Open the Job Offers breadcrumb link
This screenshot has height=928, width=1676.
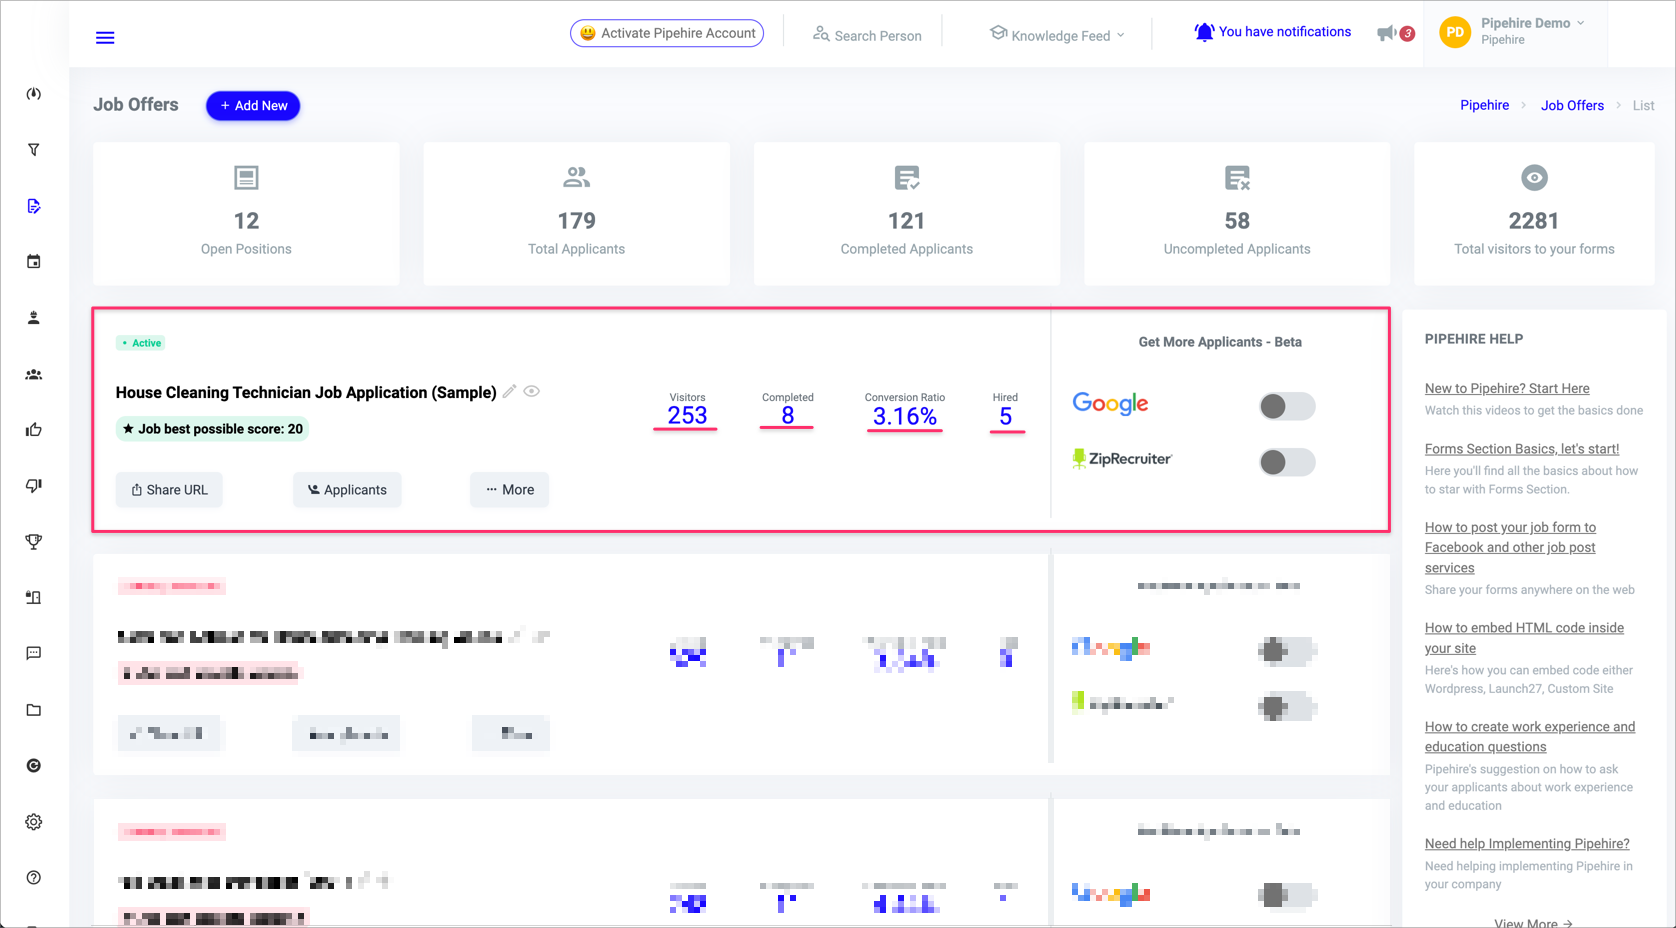1572,105
